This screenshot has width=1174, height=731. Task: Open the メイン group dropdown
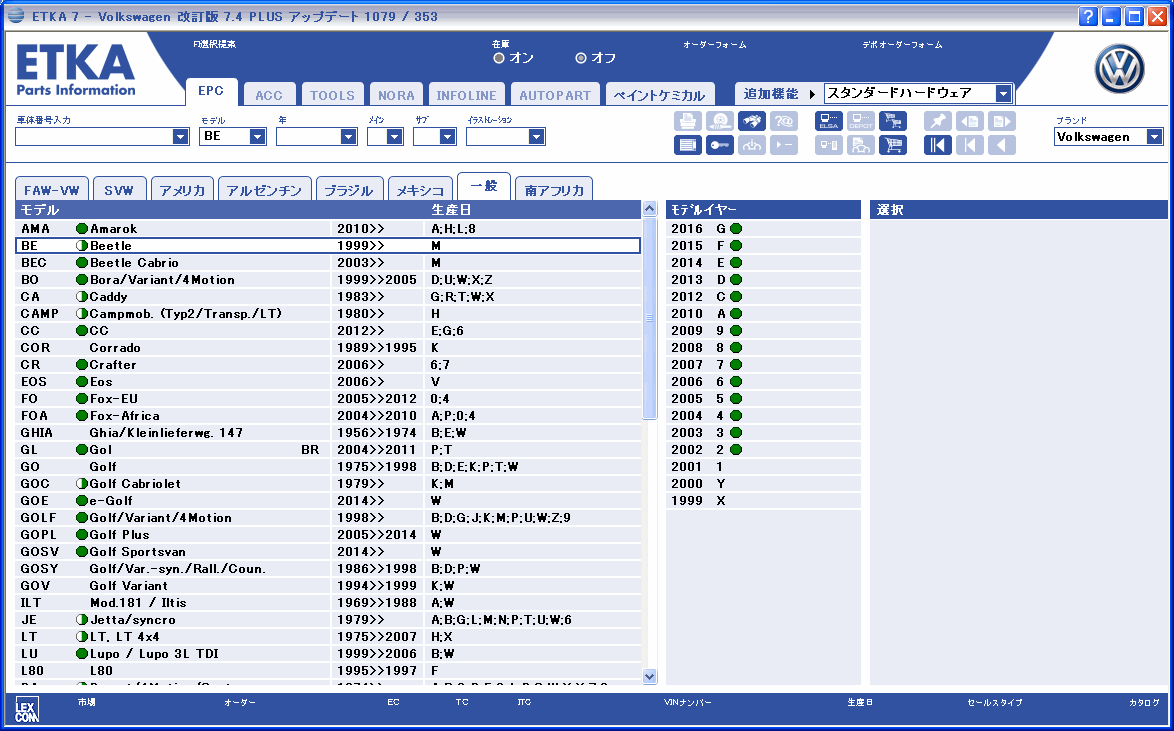point(395,136)
